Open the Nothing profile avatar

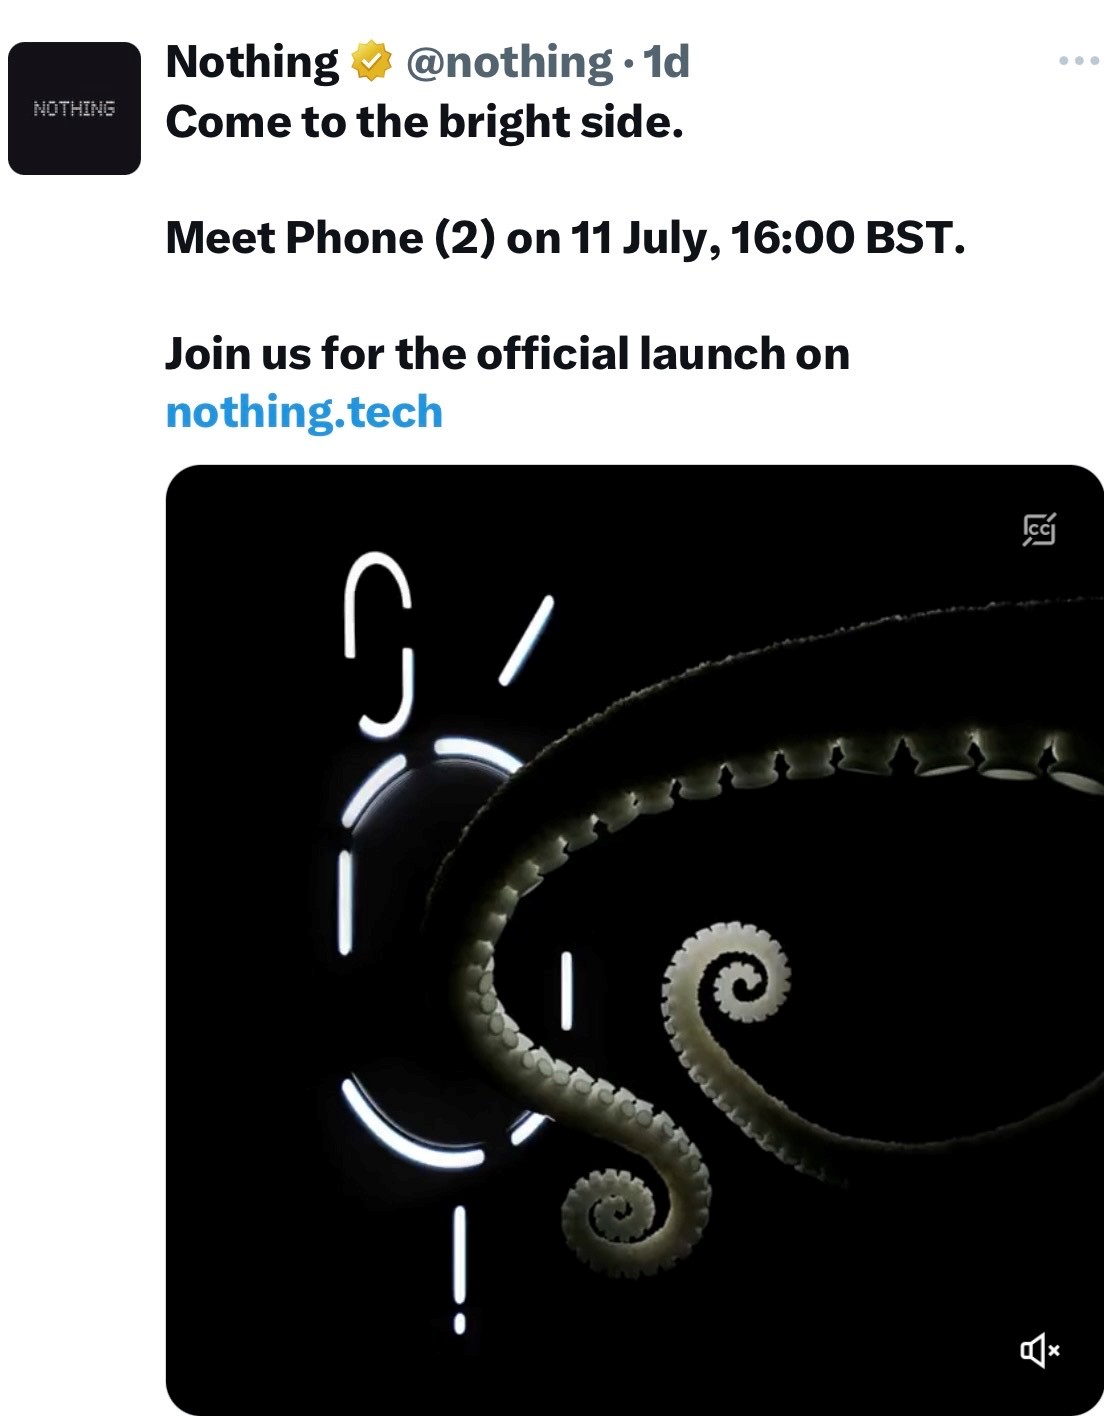[74, 108]
